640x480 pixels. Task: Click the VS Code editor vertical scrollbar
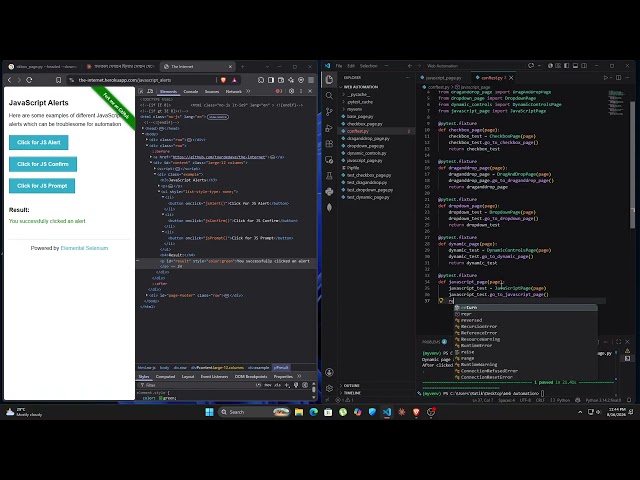click(x=632, y=163)
